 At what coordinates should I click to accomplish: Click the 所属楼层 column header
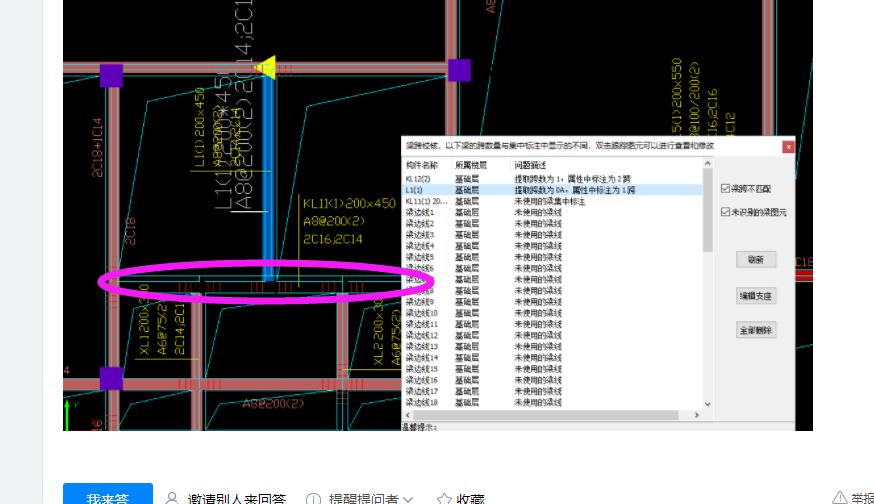[470, 165]
